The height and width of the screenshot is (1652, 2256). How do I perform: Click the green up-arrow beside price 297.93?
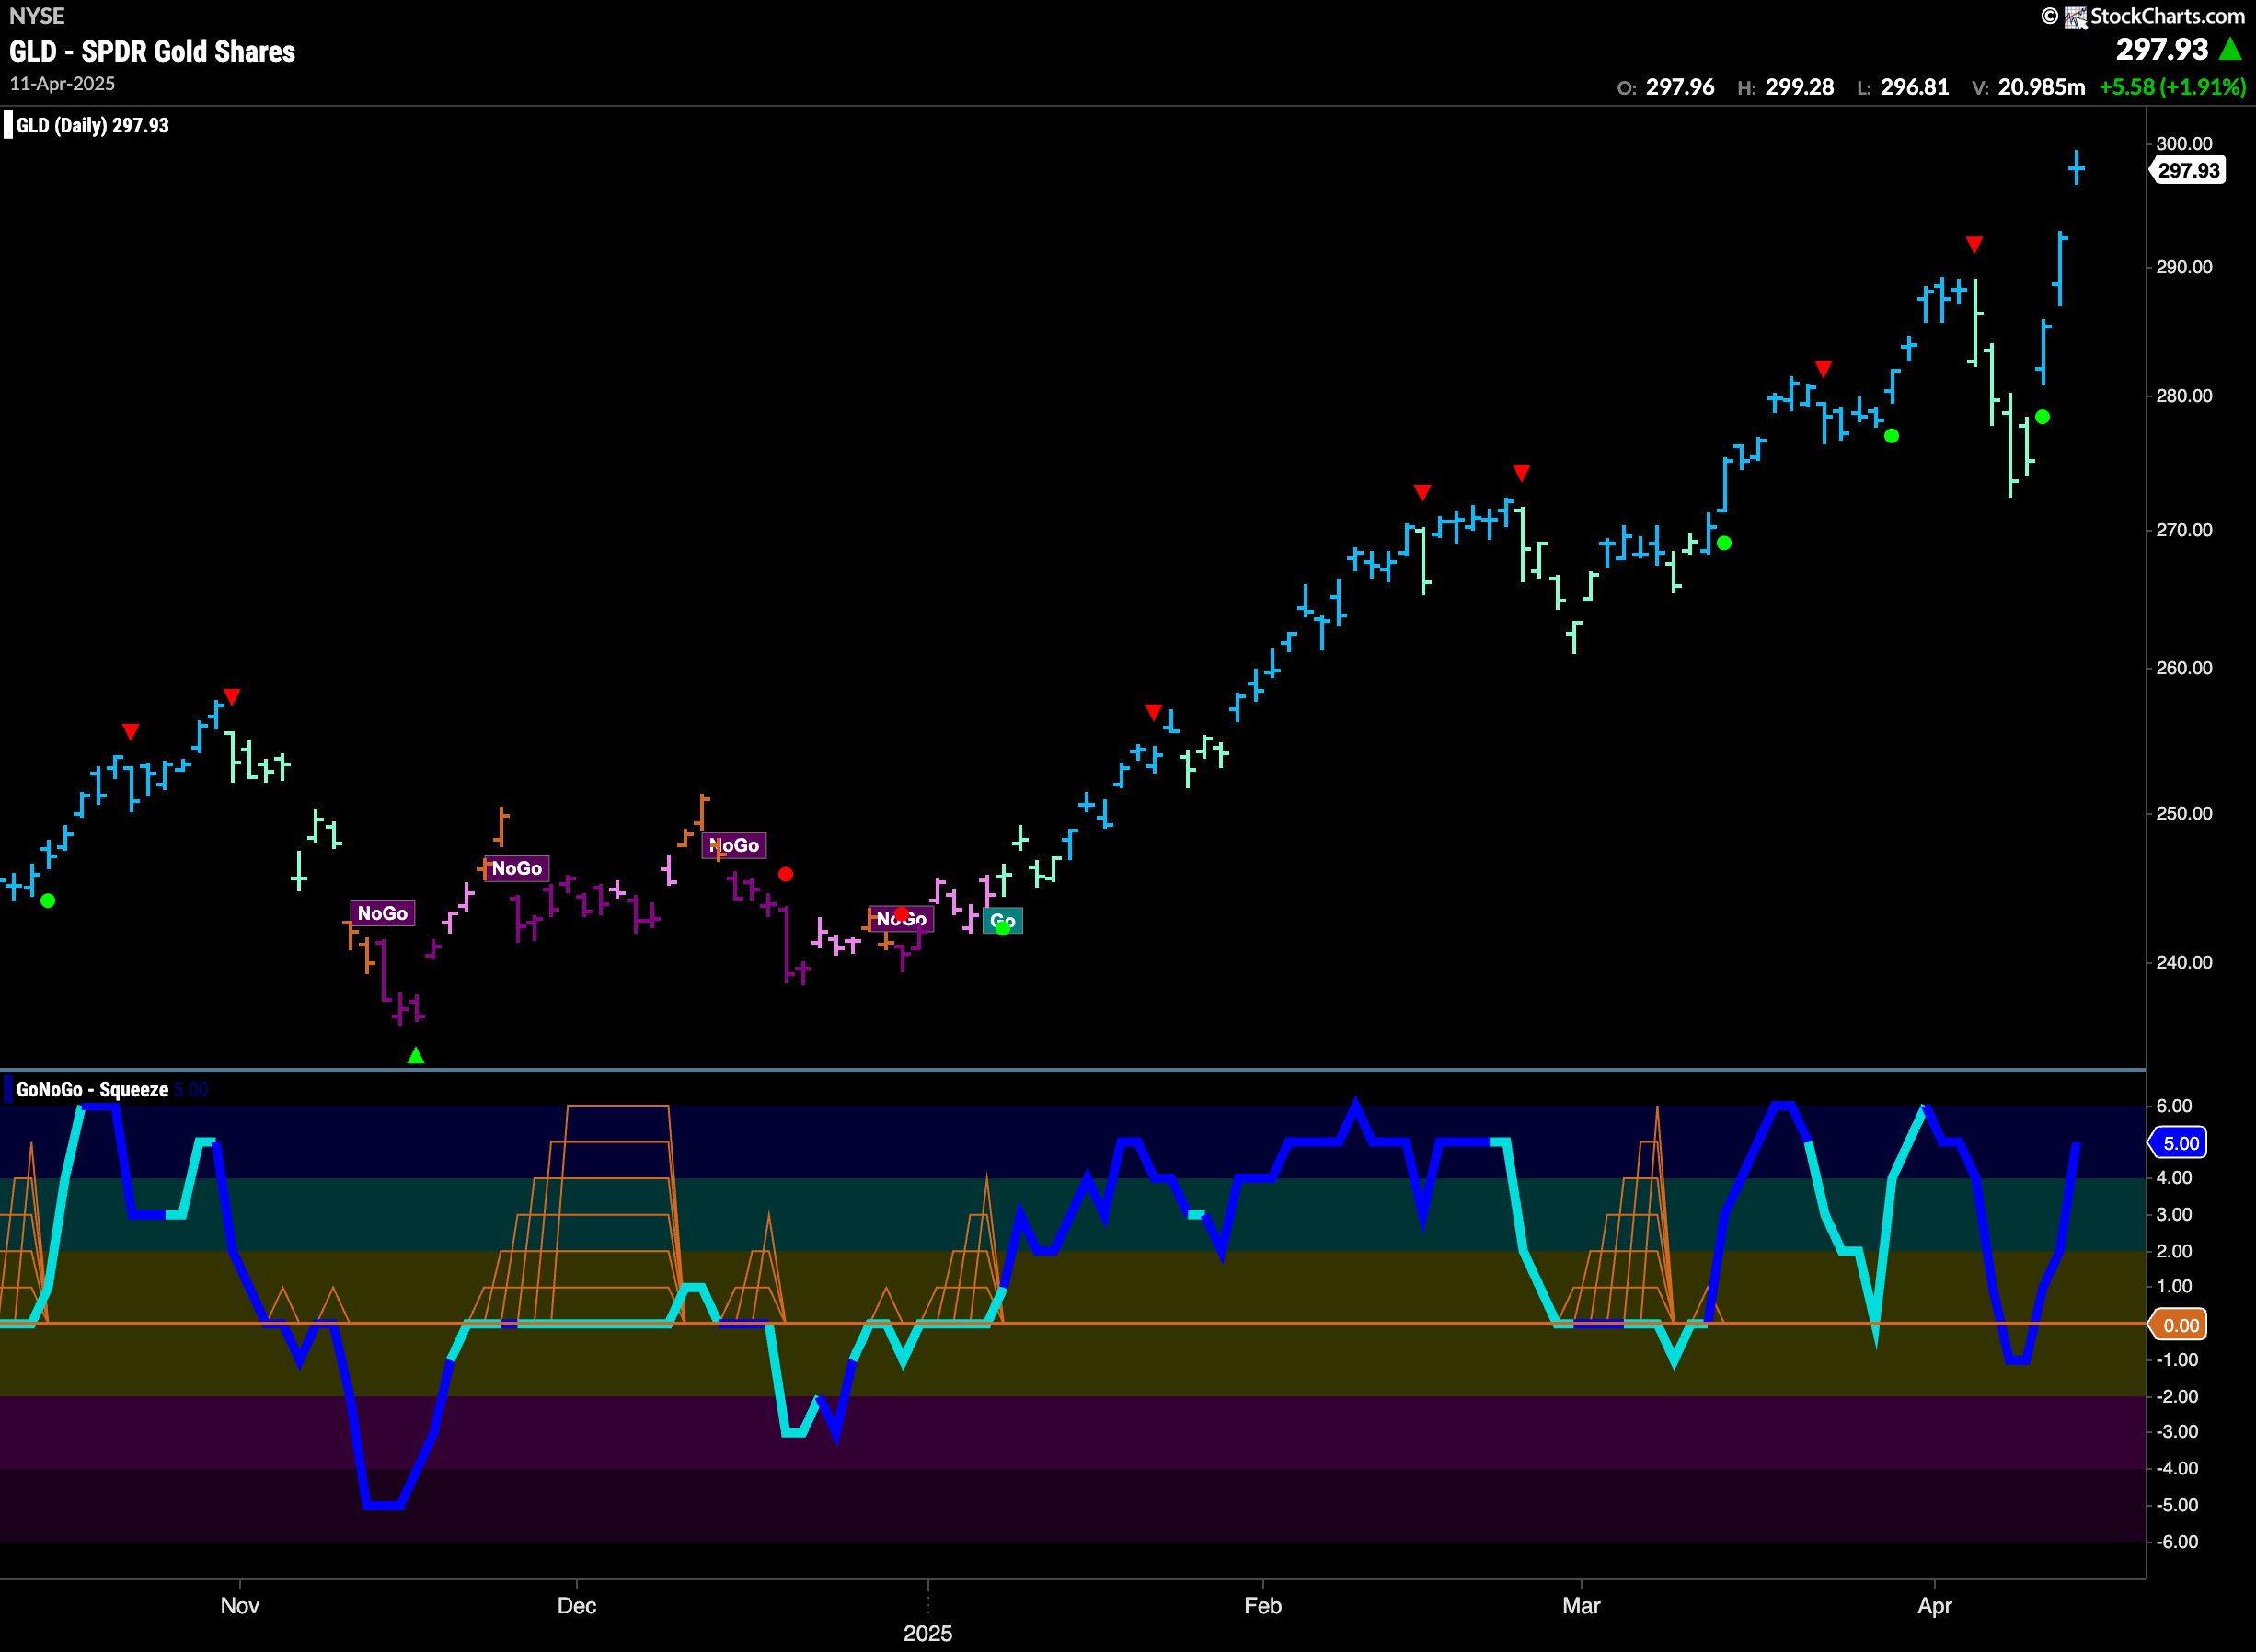click(x=2230, y=48)
